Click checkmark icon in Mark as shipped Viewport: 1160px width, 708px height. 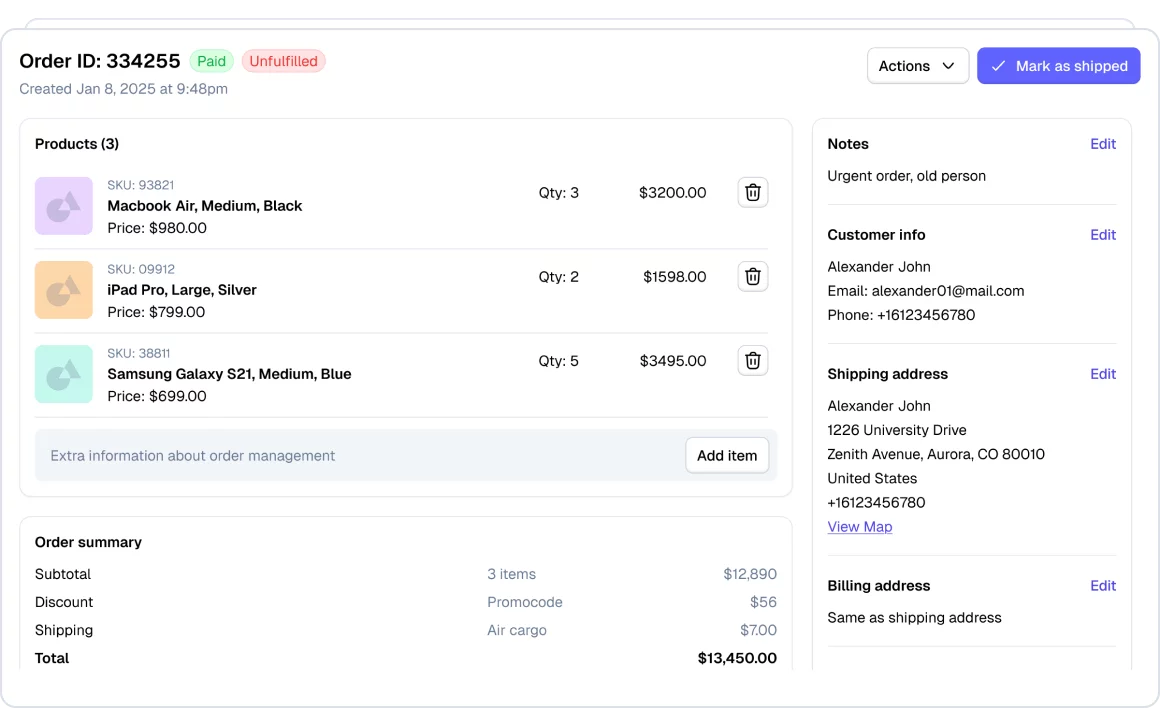998,66
